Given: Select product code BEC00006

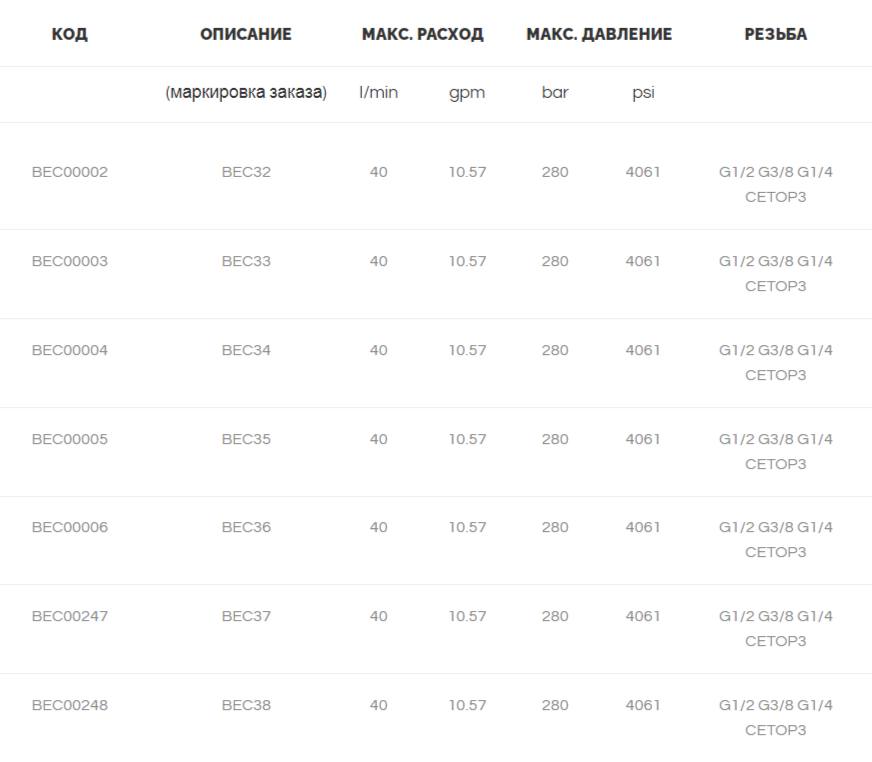Looking at the screenshot, I should coord(70,527).
